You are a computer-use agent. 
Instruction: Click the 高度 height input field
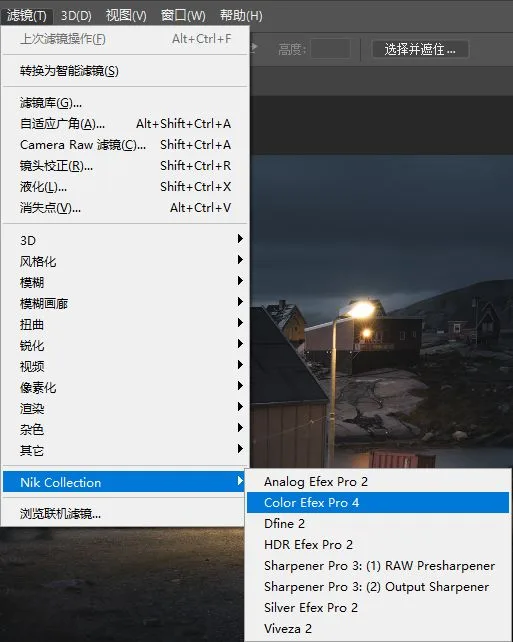tap(330, 50)
